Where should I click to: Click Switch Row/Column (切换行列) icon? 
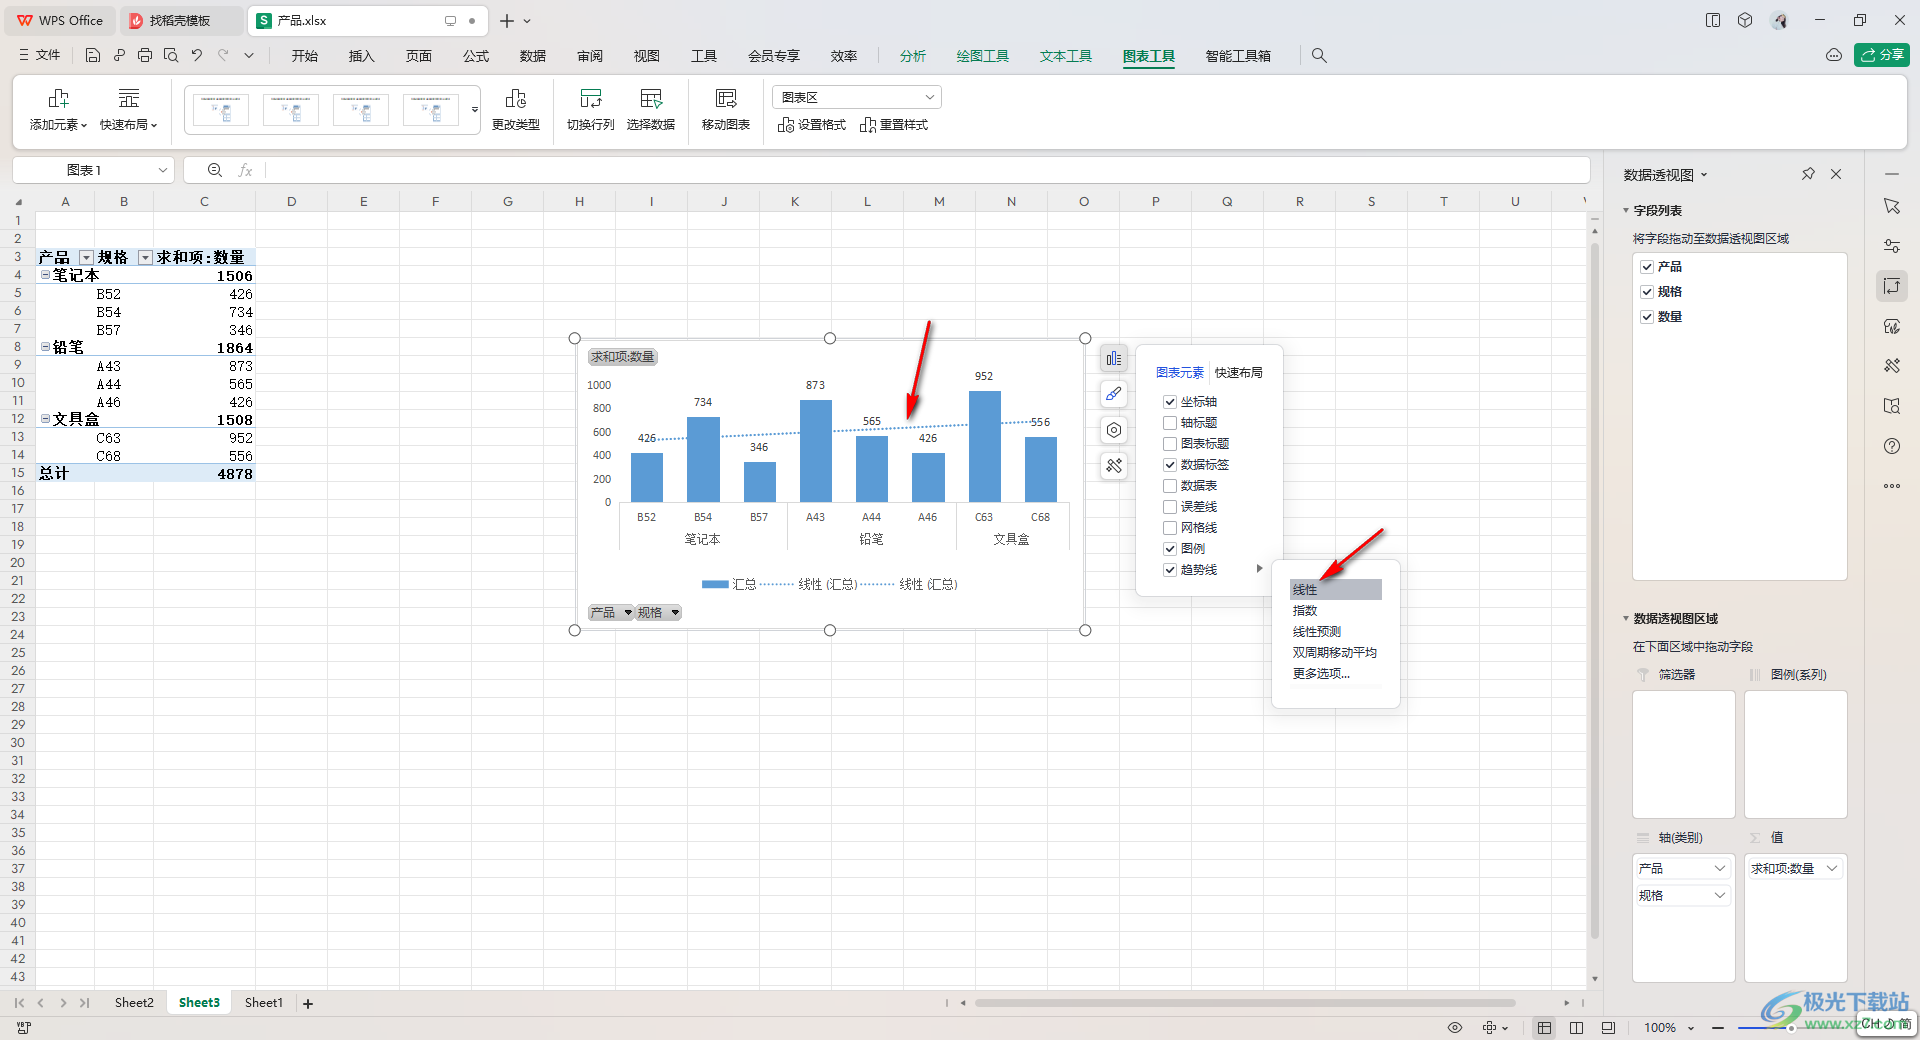point(590,98)
